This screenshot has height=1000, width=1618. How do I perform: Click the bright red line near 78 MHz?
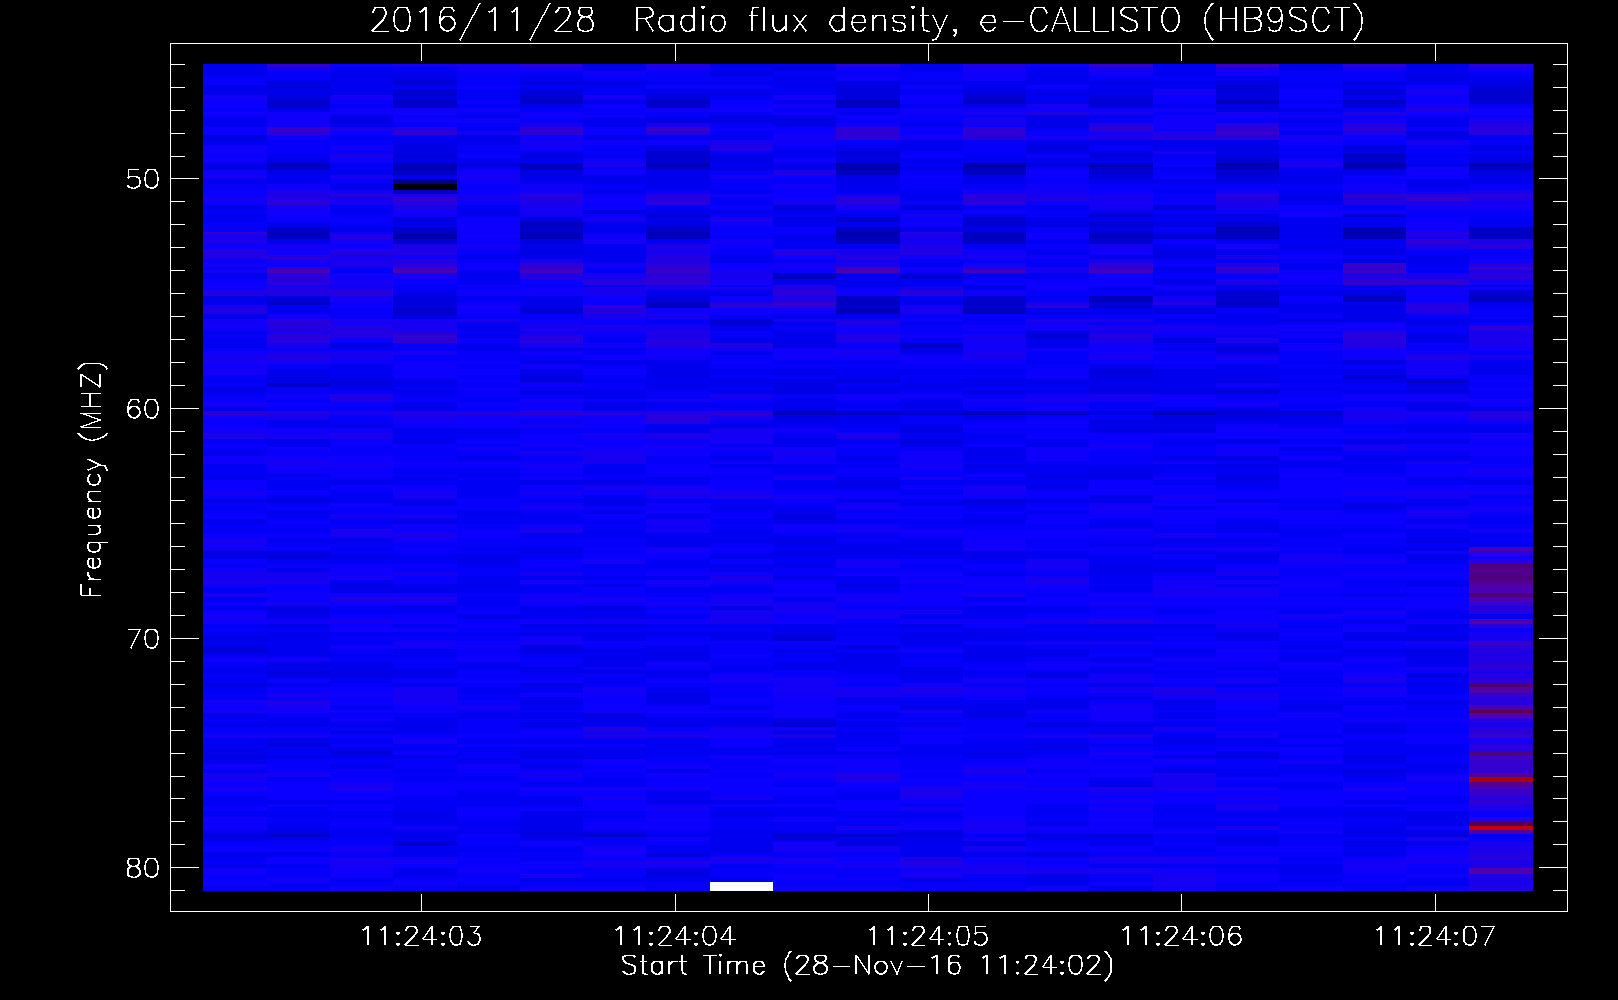pos(1501,827)
